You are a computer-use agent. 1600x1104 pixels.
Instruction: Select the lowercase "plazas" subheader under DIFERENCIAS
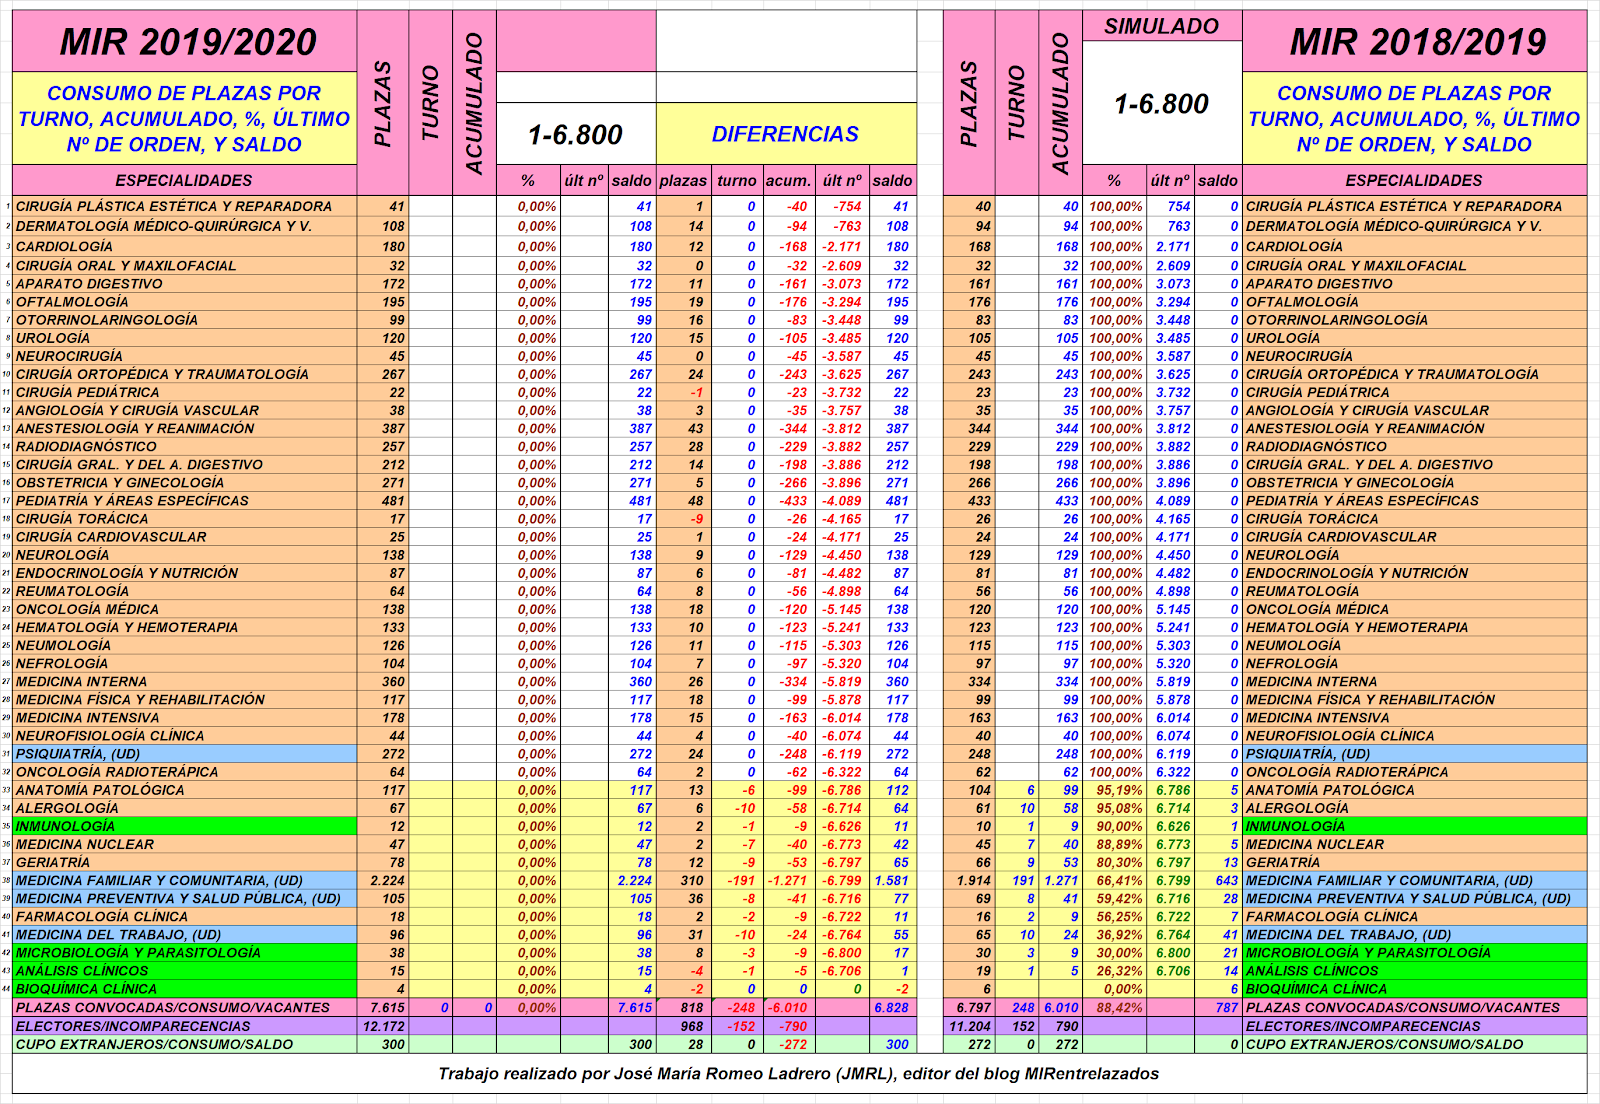click(683, 180)
